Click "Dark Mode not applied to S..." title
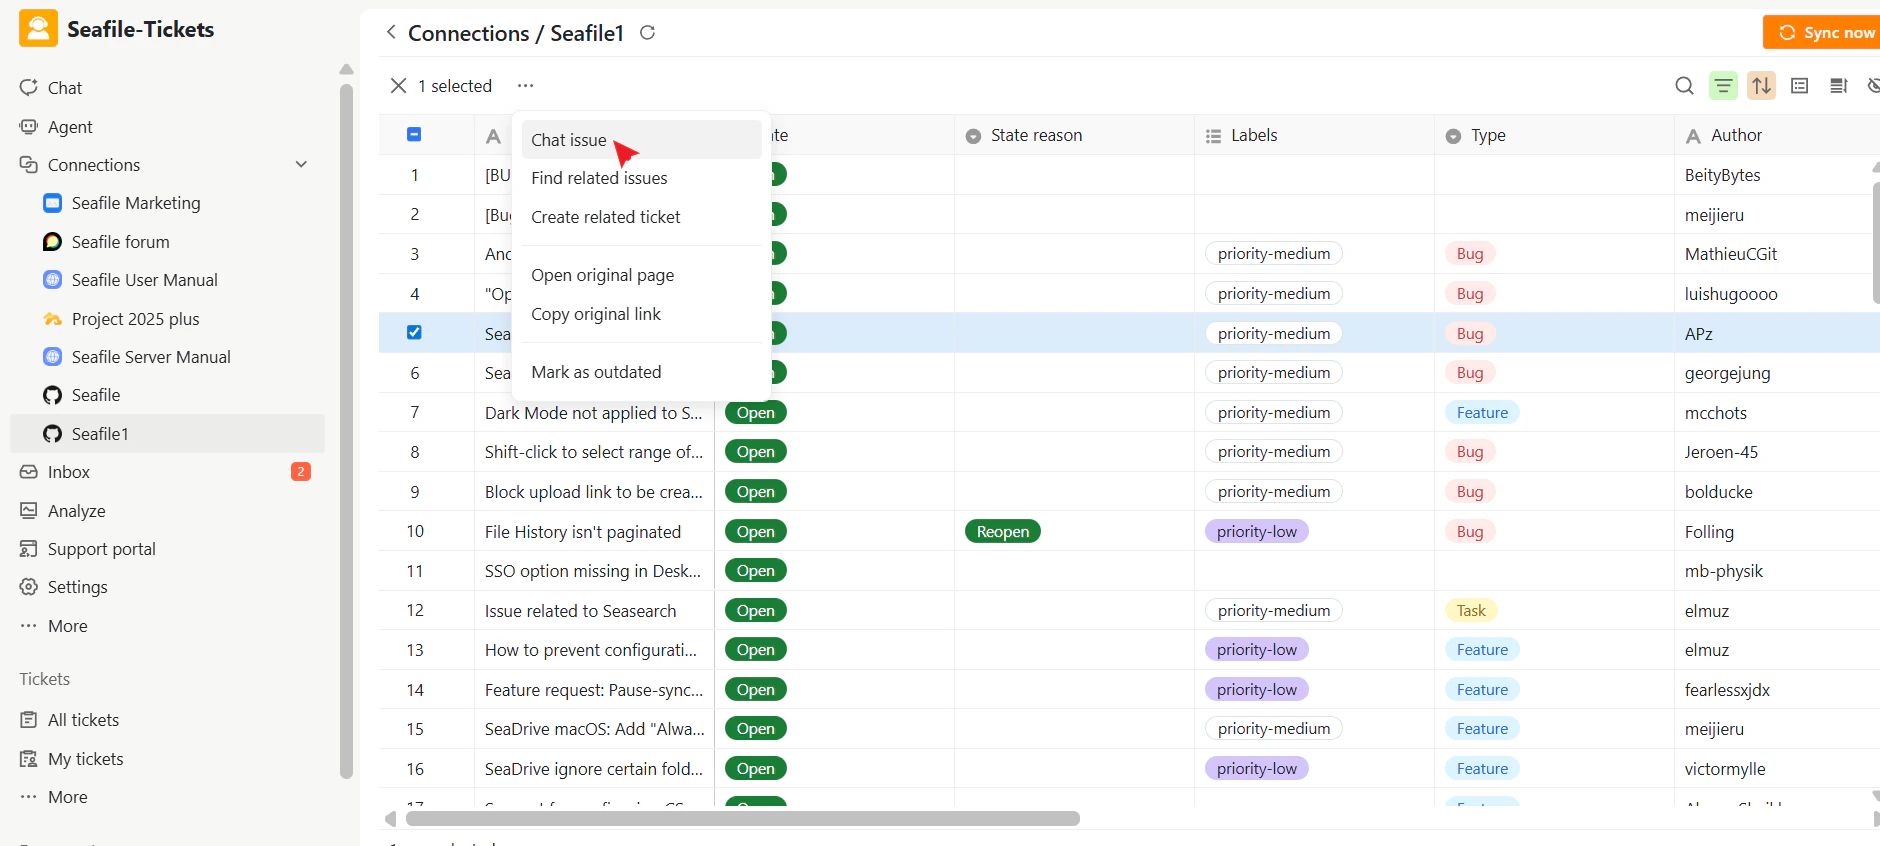Image resolution: width=1880 pixels, height=846 pixels. tap(594, 413)
